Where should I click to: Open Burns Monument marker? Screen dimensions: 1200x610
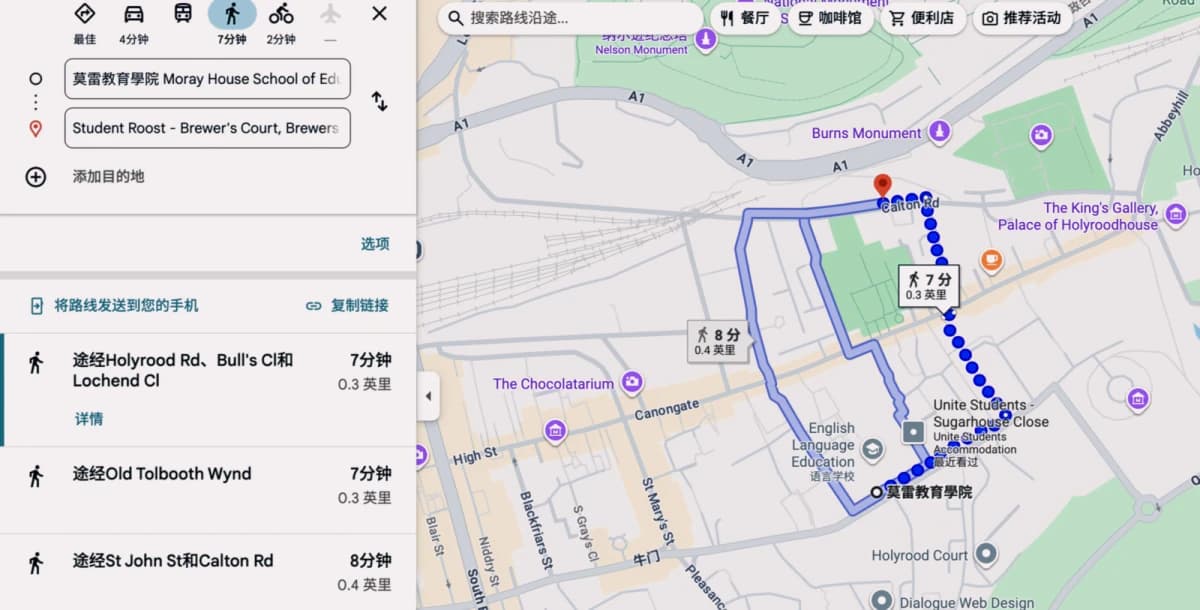pyautogui.click(x=939, y=132)
